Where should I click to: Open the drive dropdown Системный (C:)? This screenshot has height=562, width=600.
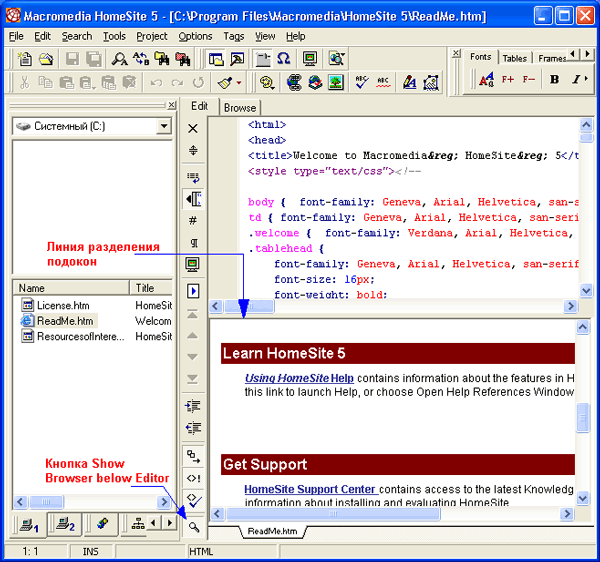coord(164,126)
